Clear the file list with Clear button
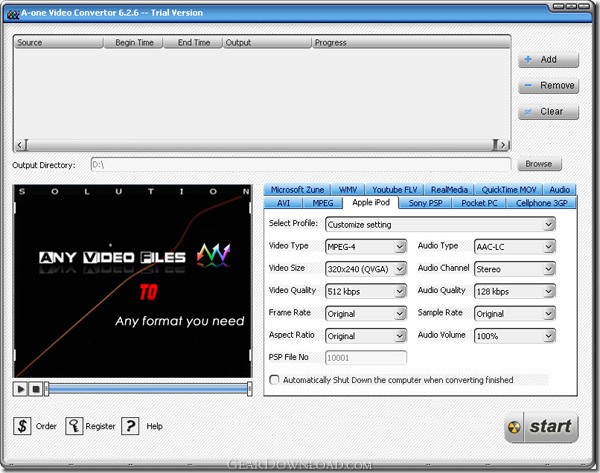Viewport: 600px width, 473px height. click(548, 111)
